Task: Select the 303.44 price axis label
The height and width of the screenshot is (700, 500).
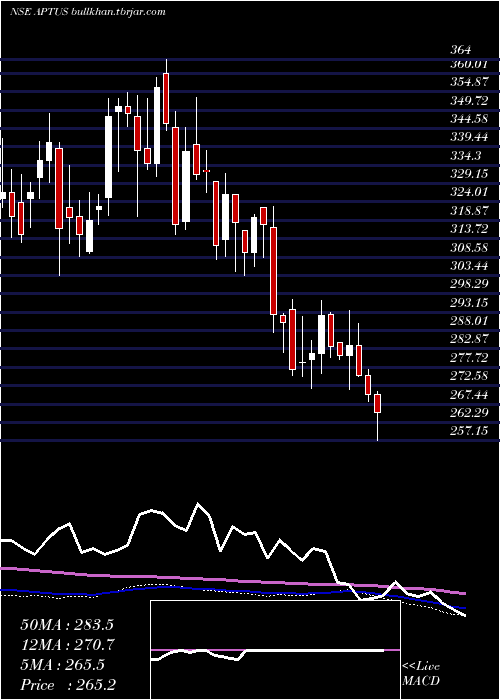Action: [469, 266]
